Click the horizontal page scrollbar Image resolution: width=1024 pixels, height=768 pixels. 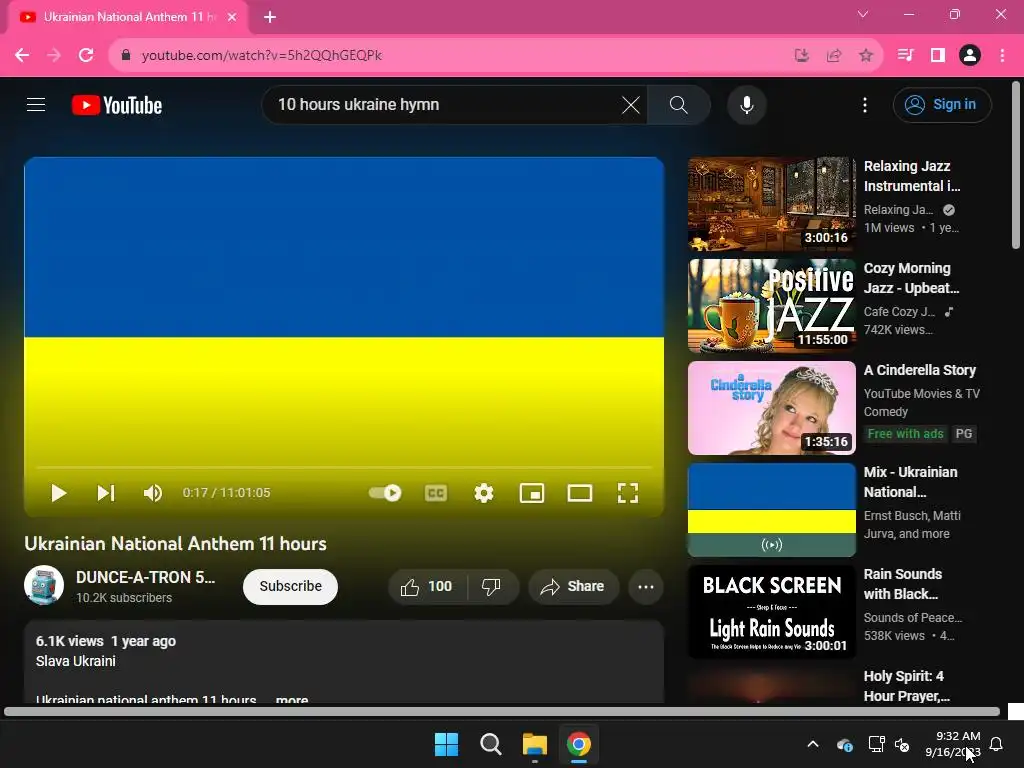(502, 712)
